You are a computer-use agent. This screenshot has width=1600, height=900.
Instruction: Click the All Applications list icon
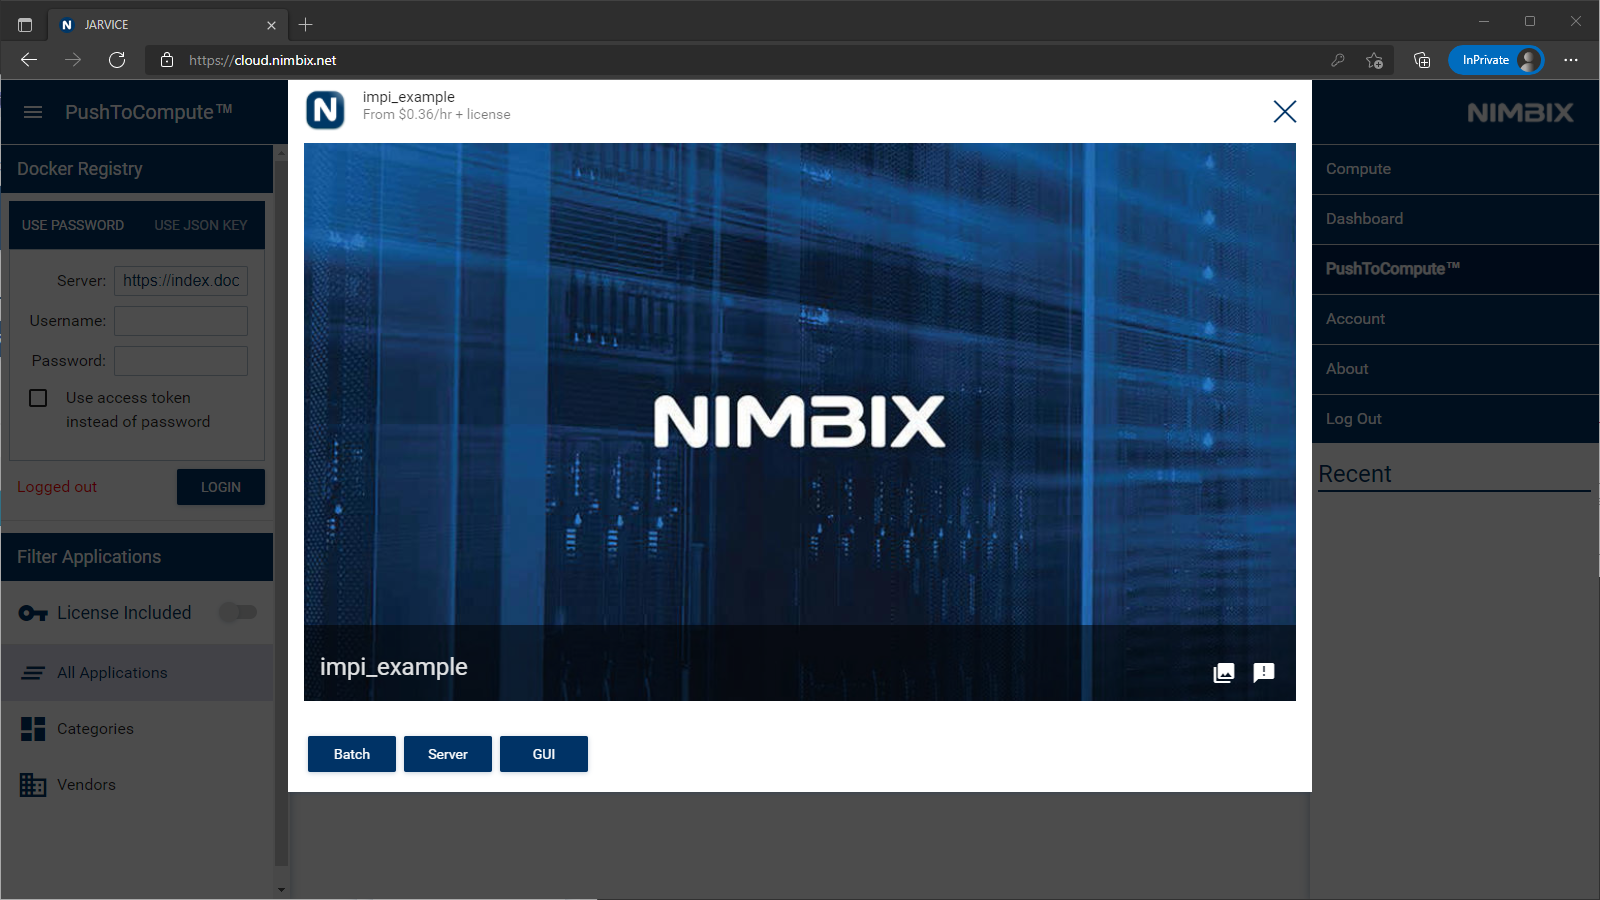click(x=33, y=673)
